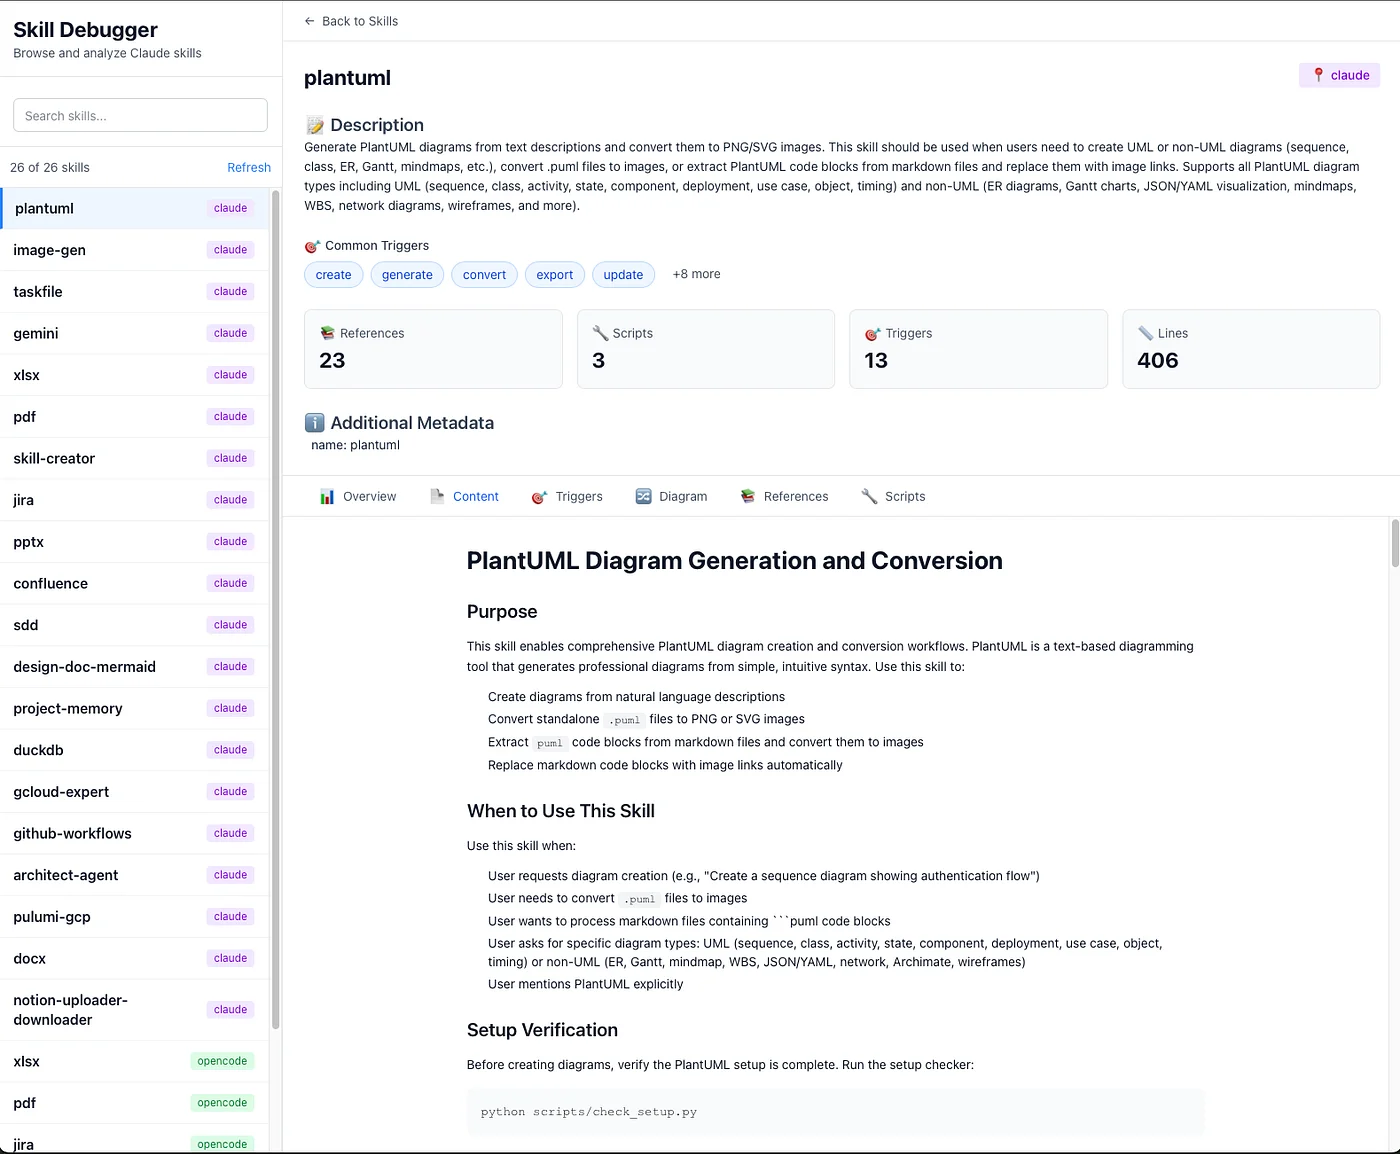Click the Overview tab bar-chart icon
The width and height of the screenshot is (1400, 1154).
click(x=327, y=497)
